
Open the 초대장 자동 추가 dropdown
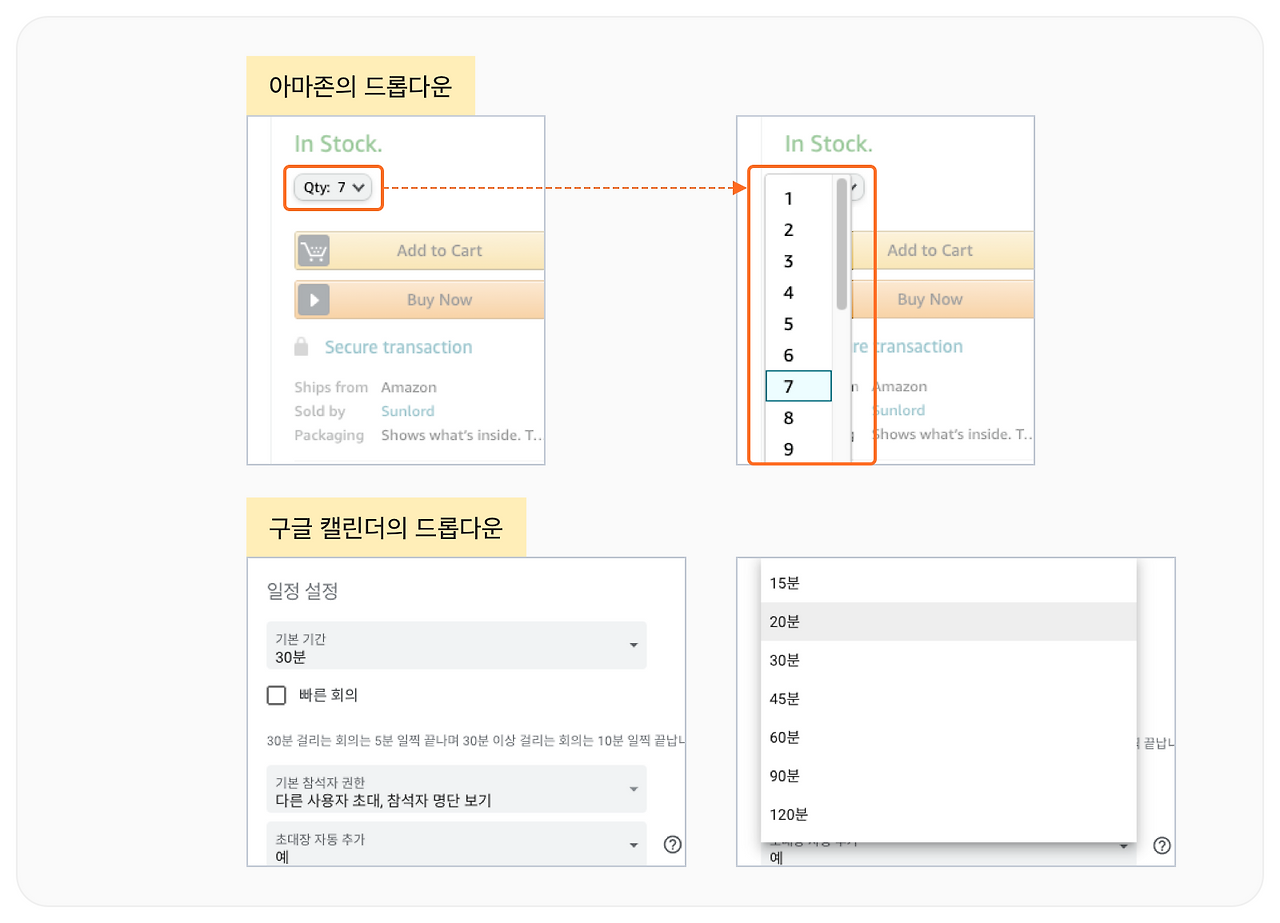[456, 844]
